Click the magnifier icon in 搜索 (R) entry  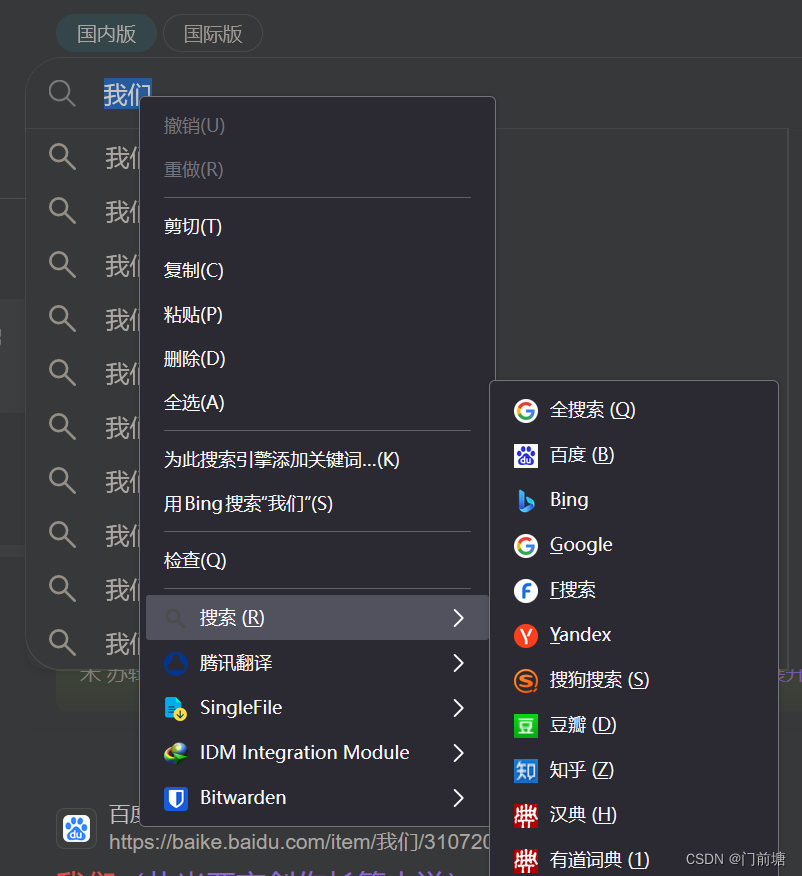(x=175, y=618)
